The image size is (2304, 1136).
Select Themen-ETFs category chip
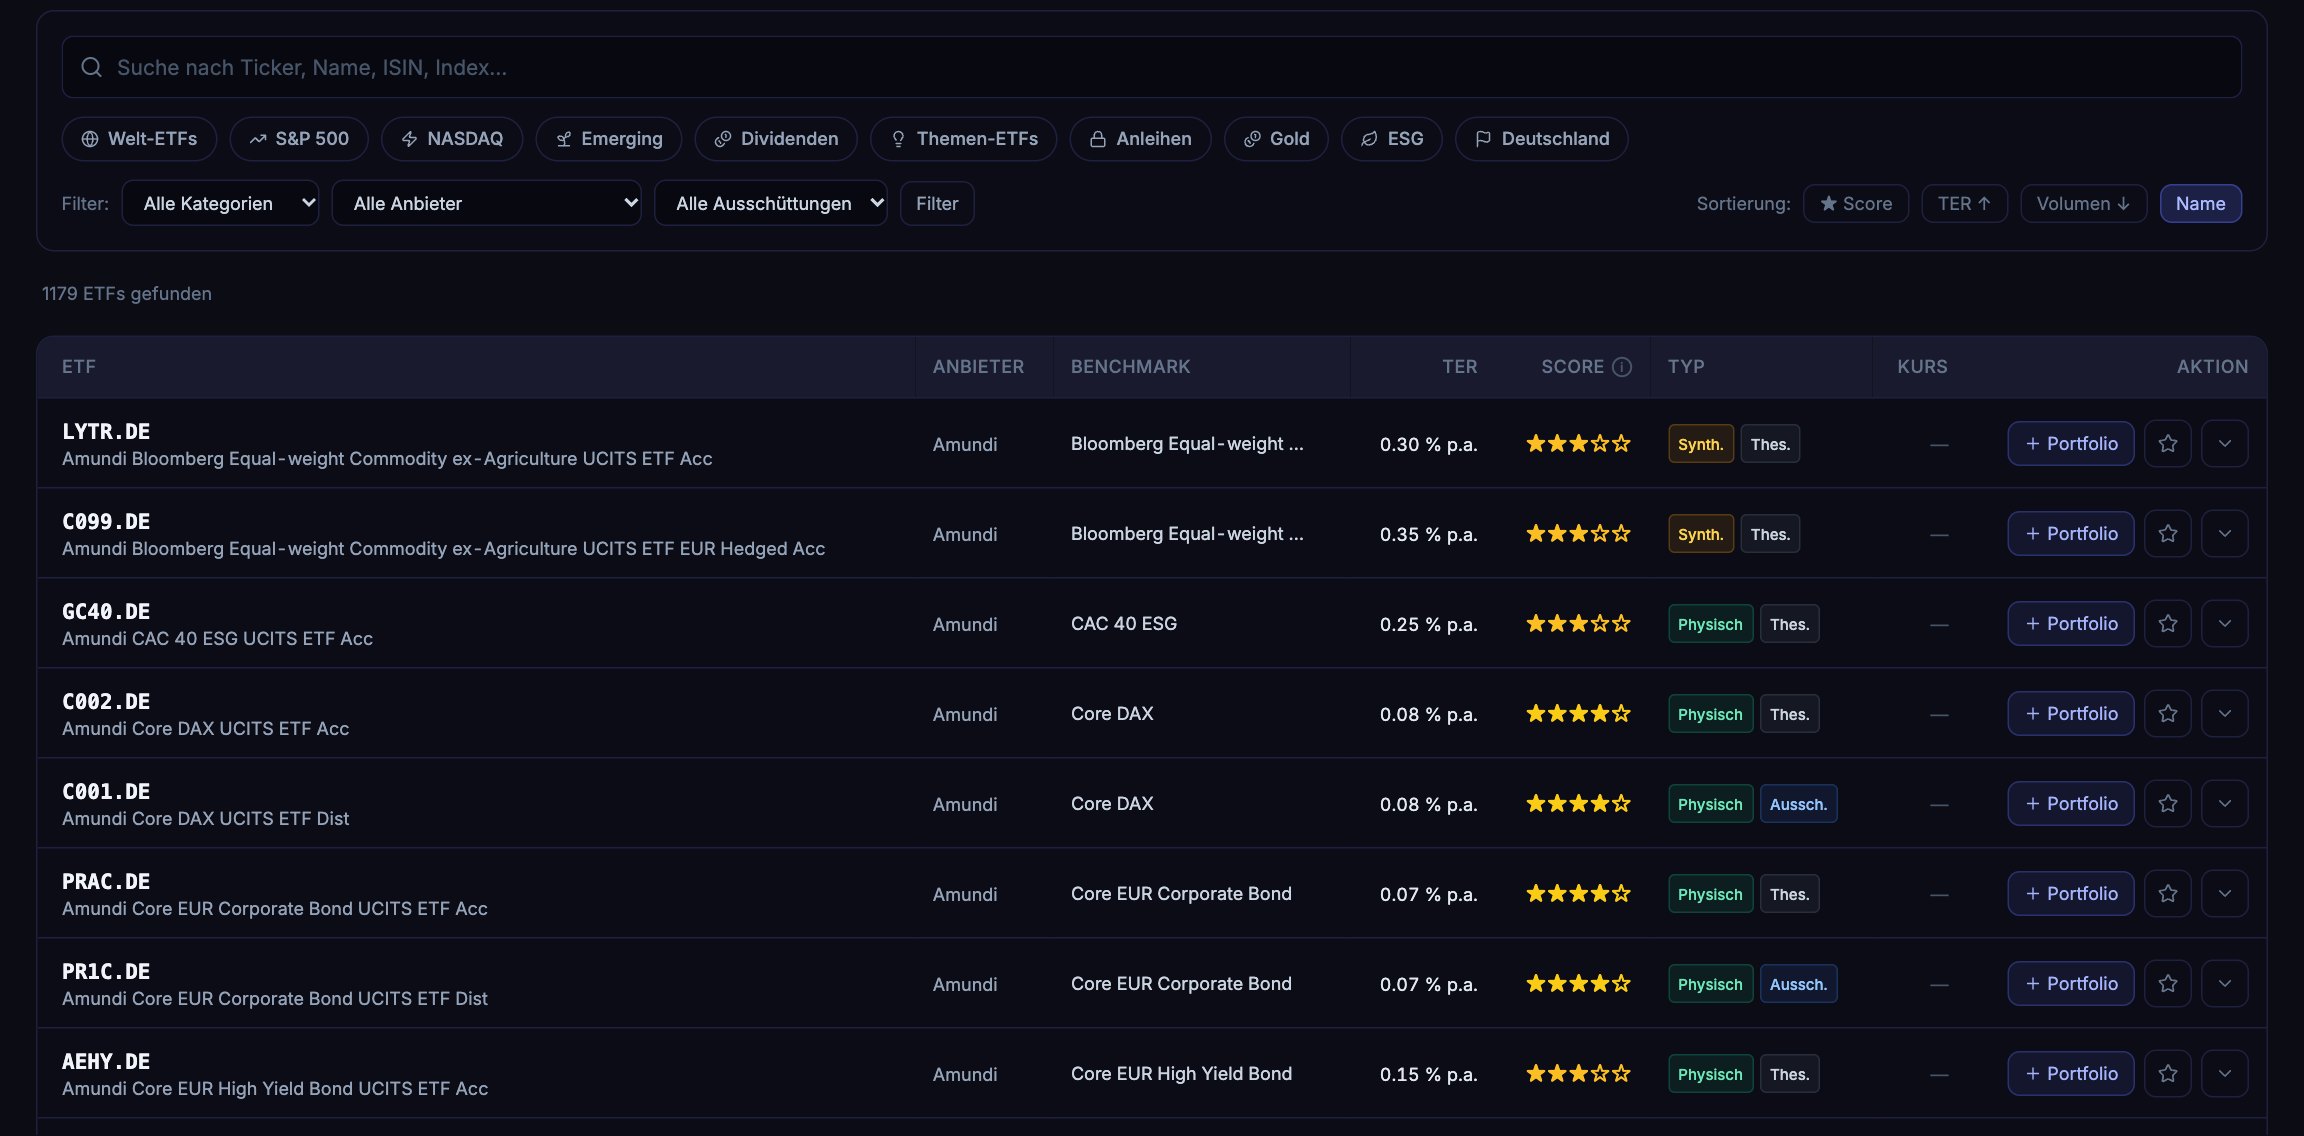[x=964, y=139]
